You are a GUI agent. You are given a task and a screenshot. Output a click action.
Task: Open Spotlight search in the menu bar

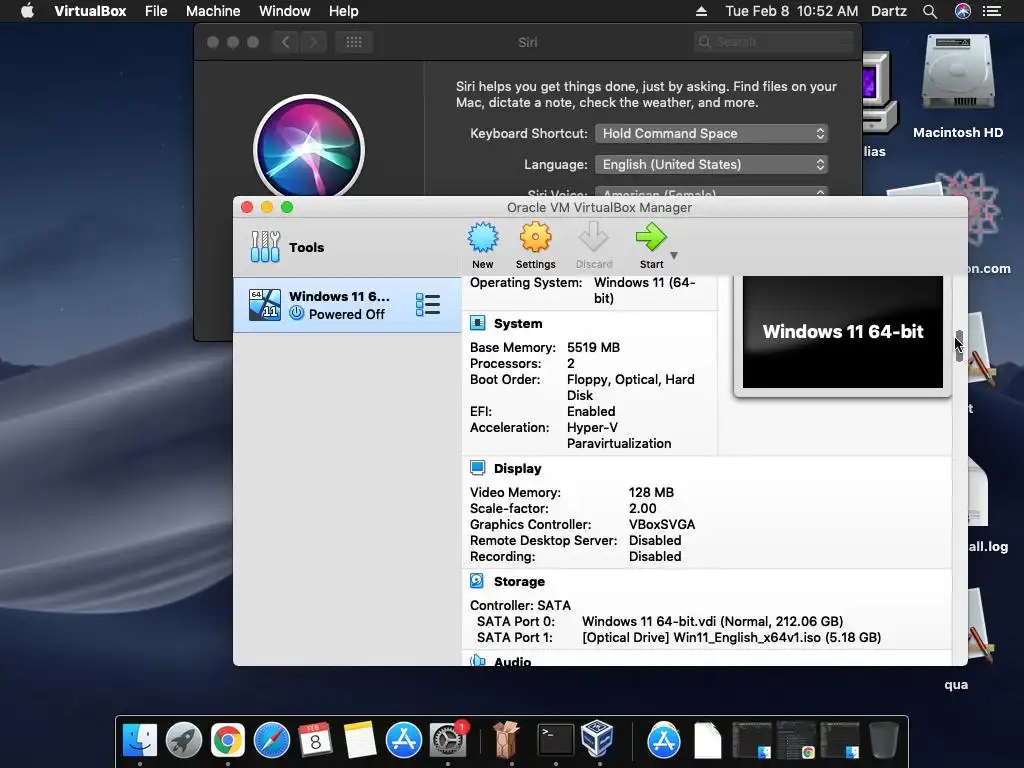[x=930, y=11]
